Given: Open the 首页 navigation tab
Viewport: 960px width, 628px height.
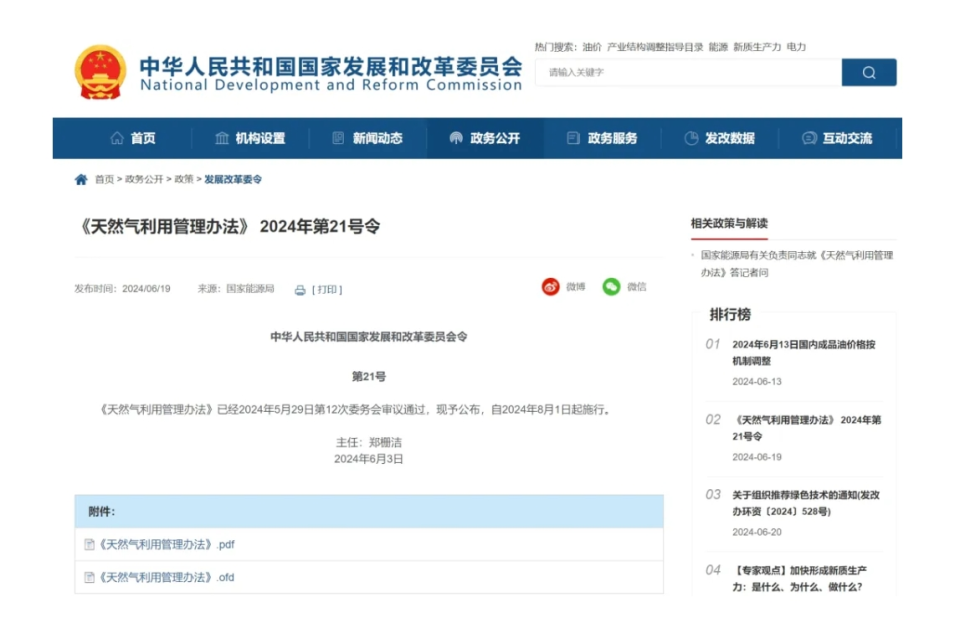Looking at the screenshot, I should pyautogui.click(x=133, y=138).
